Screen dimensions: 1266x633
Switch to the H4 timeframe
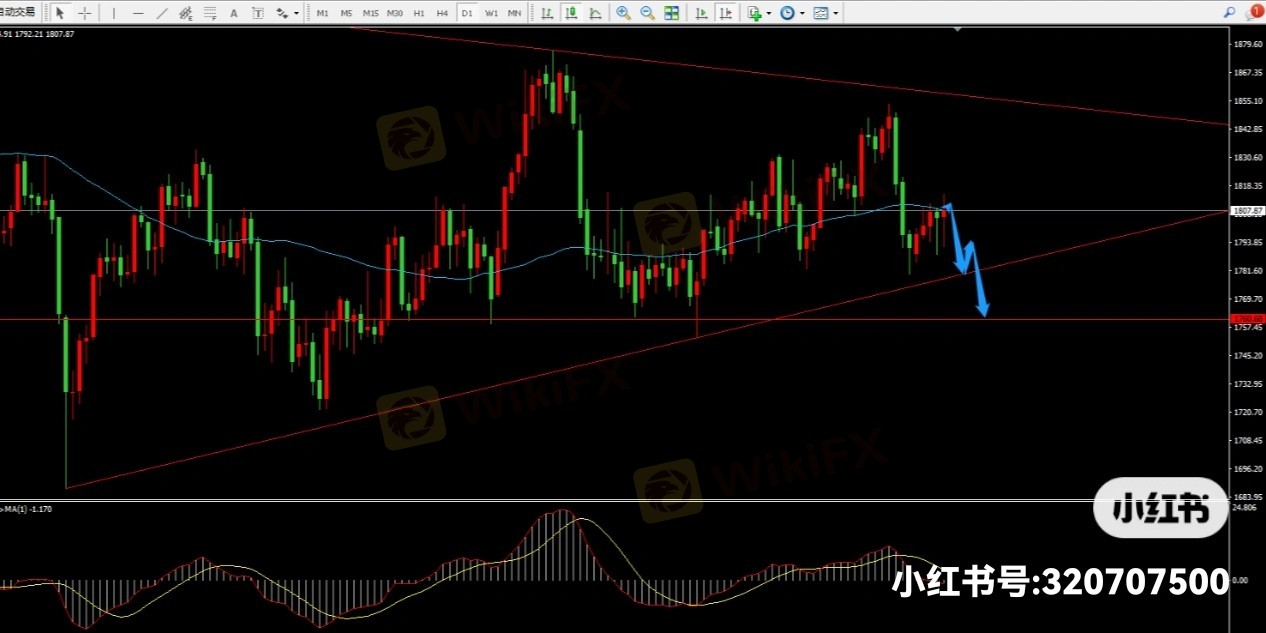coord(442,13)
